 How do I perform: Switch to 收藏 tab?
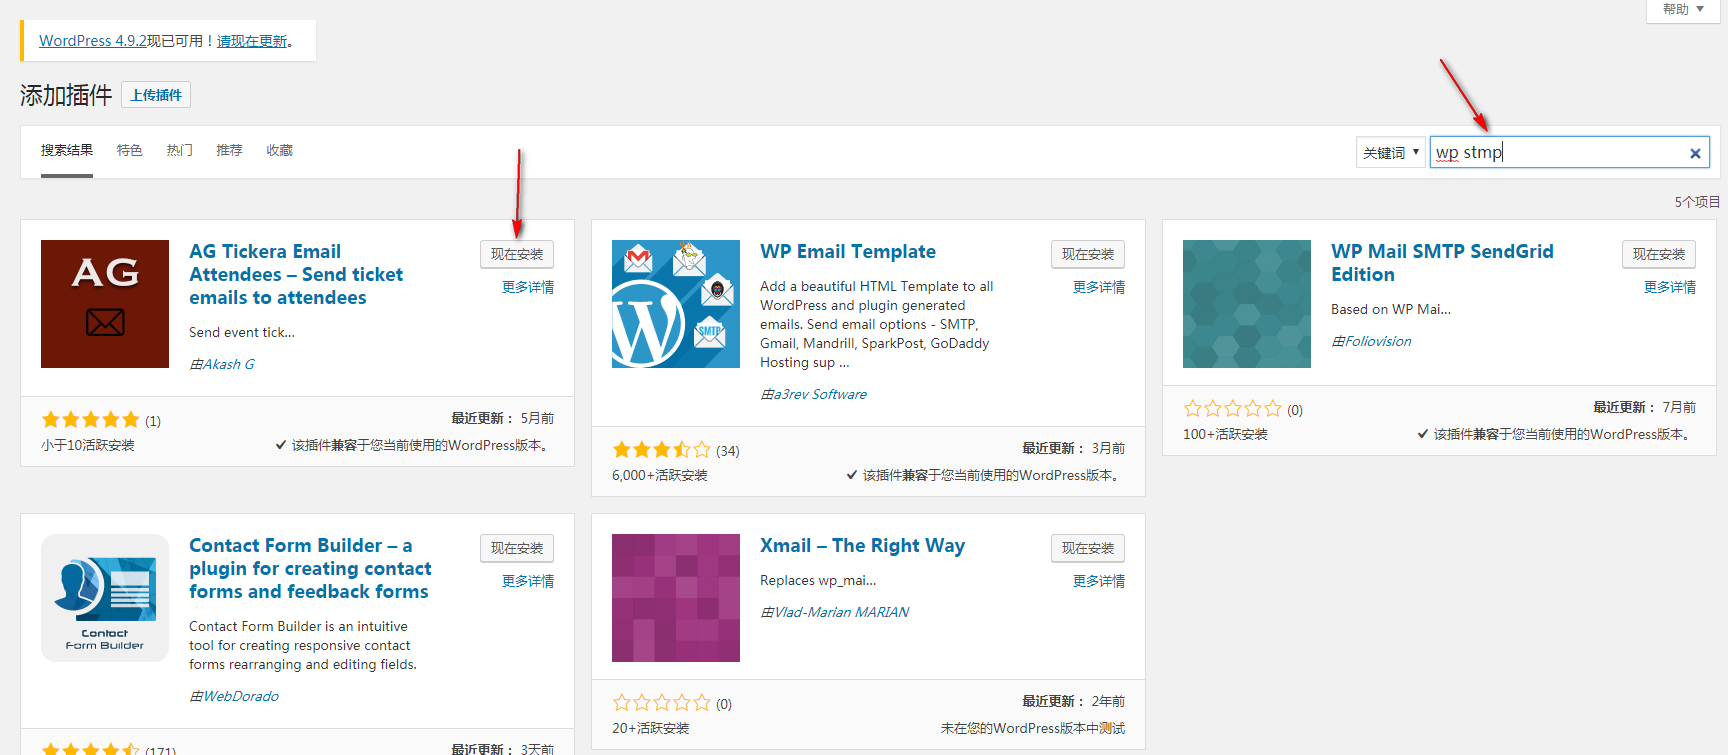(280, 150)
